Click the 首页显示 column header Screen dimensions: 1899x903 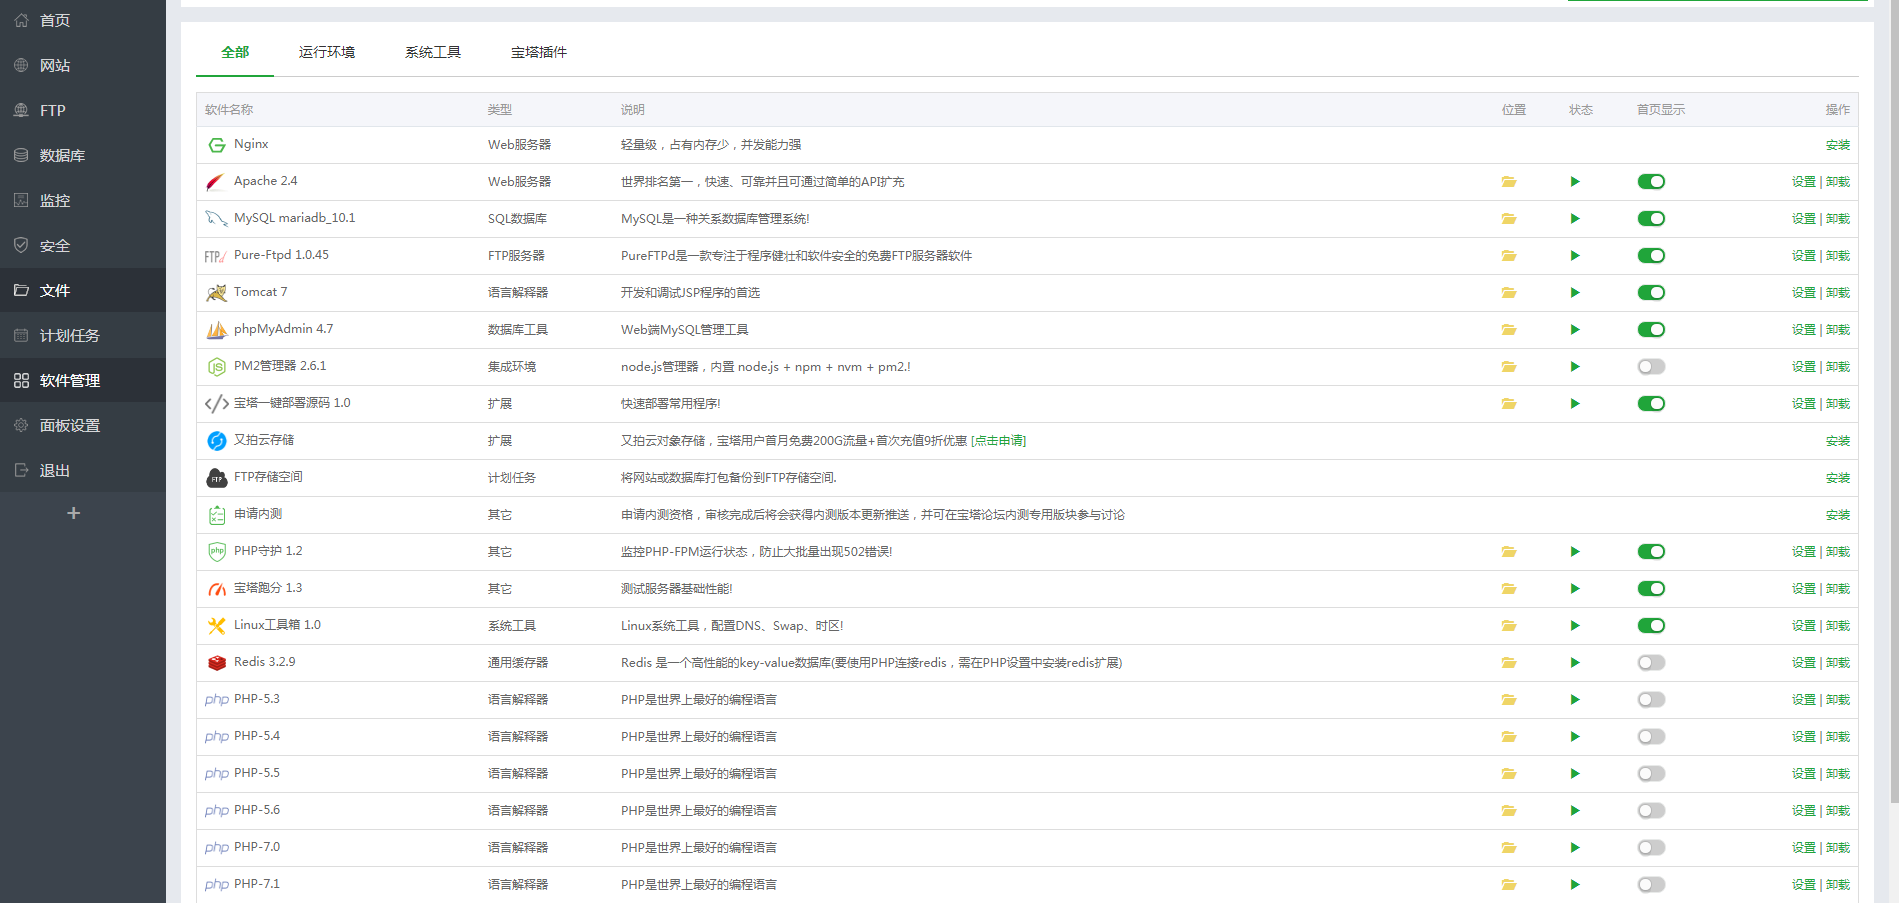point(1661,110)
